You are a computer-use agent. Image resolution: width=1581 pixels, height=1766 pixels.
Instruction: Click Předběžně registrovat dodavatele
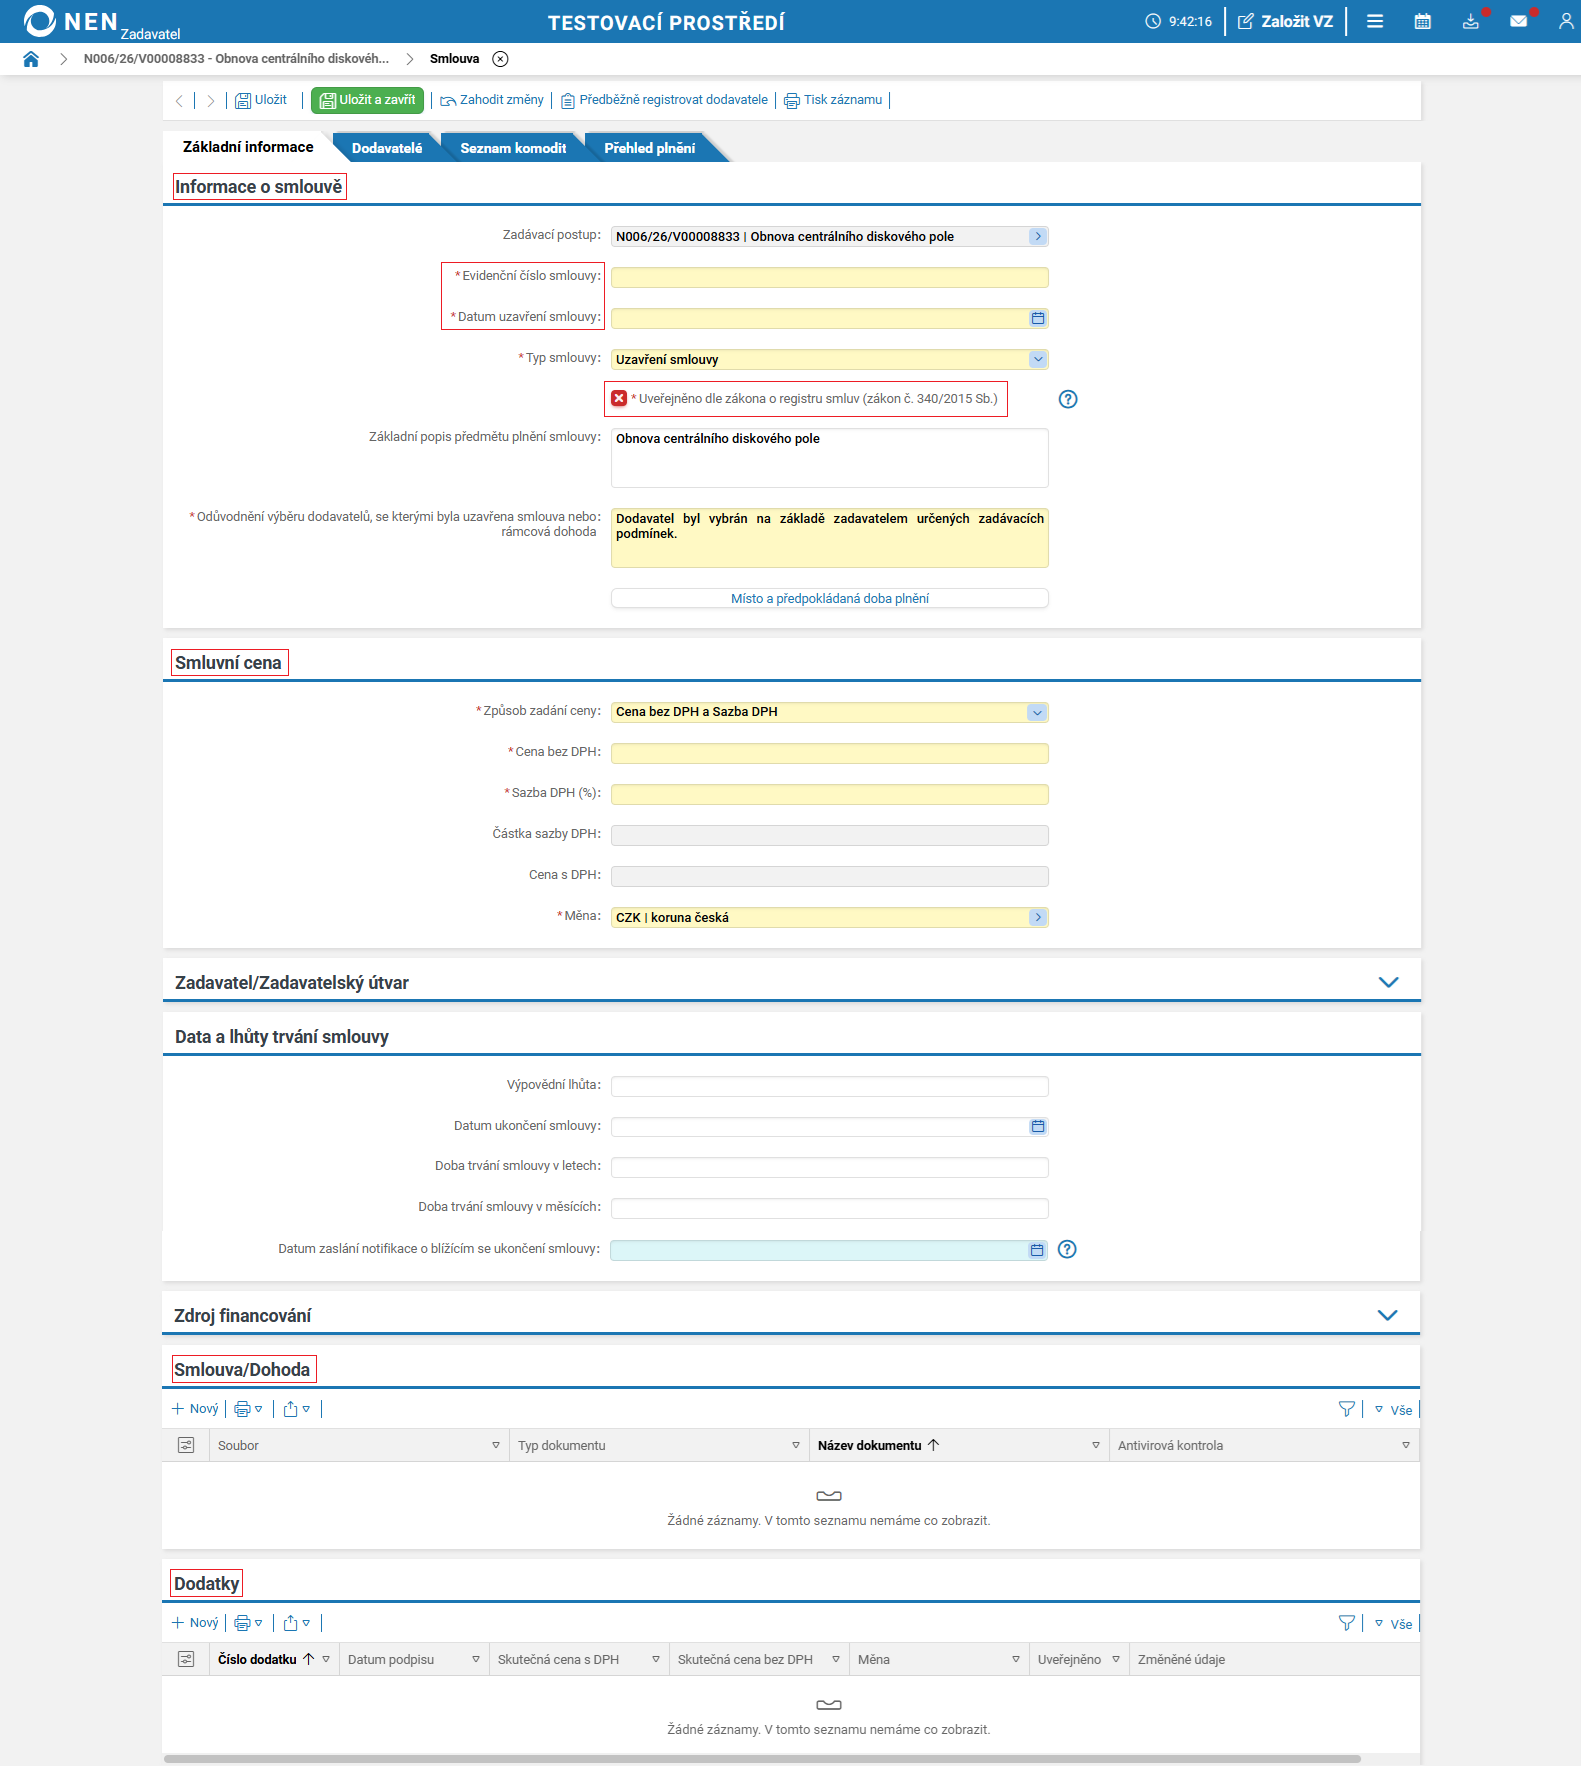(x=664, y=100)
